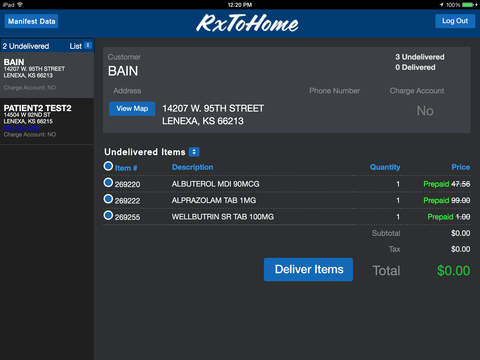The width and height of the screenshot is (480, 360).
Task: Open the Undelivered Items dropdown selector
Action: (x=194, y=152)
